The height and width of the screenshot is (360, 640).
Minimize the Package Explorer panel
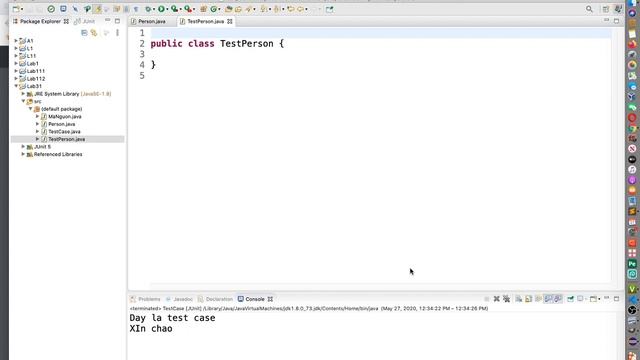click(107, 20)
